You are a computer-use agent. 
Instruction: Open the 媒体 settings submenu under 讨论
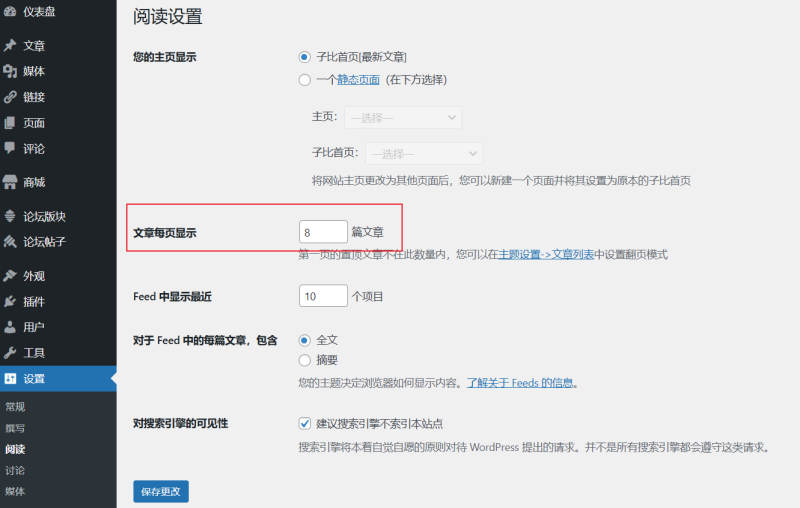pyautogui.click(x=15, y=491)
